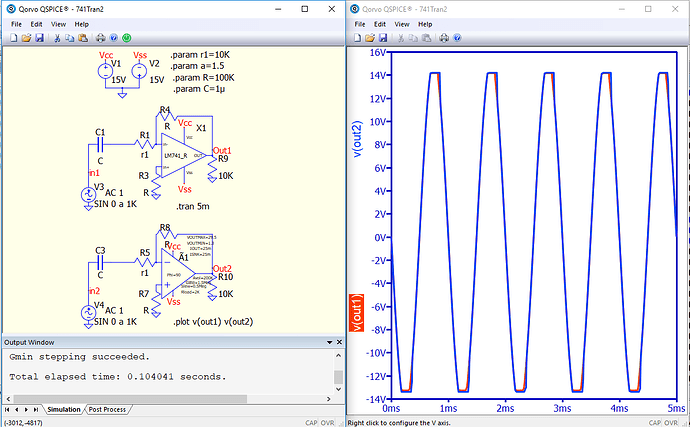Select '.param a=1.5' directive
Image resolution: width=690 pixels, height=427 pixels.
pos(198,66)
